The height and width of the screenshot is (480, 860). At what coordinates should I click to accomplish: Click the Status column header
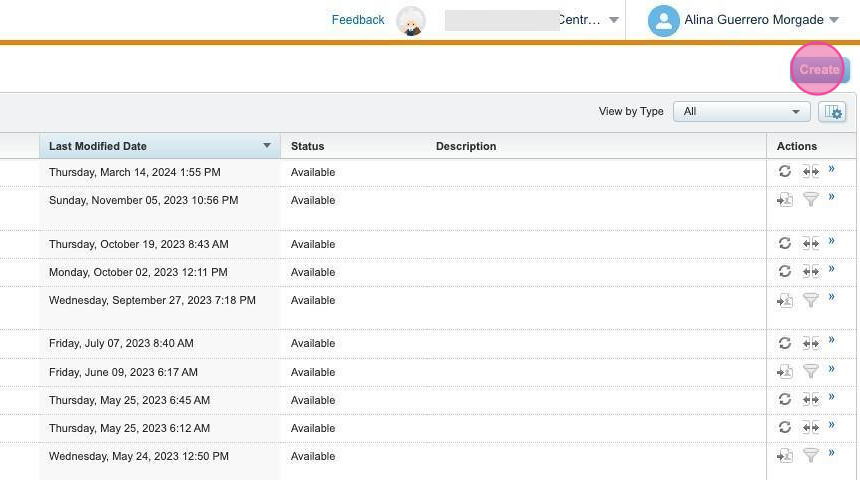coord(307,146)
